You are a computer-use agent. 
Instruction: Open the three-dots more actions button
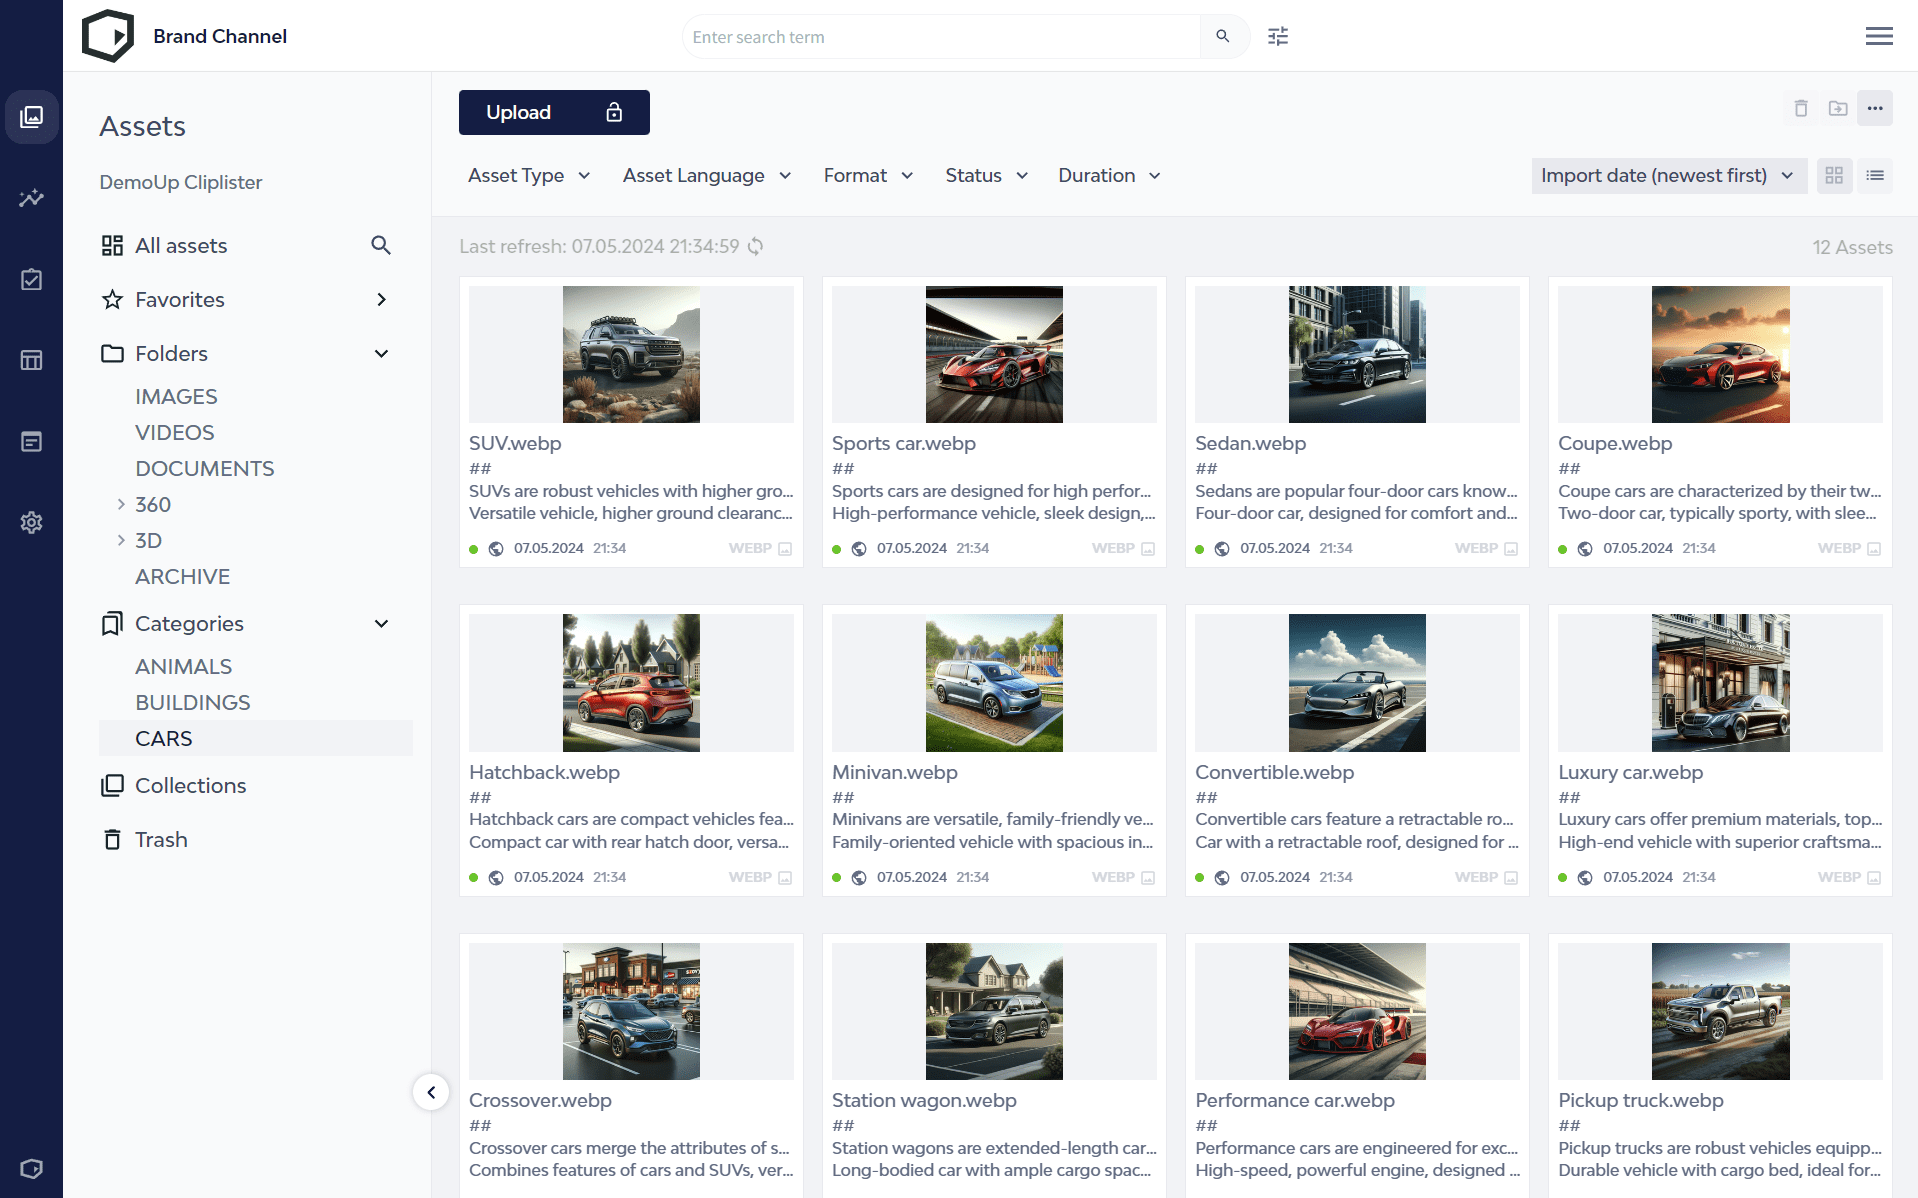(1874, 108)
